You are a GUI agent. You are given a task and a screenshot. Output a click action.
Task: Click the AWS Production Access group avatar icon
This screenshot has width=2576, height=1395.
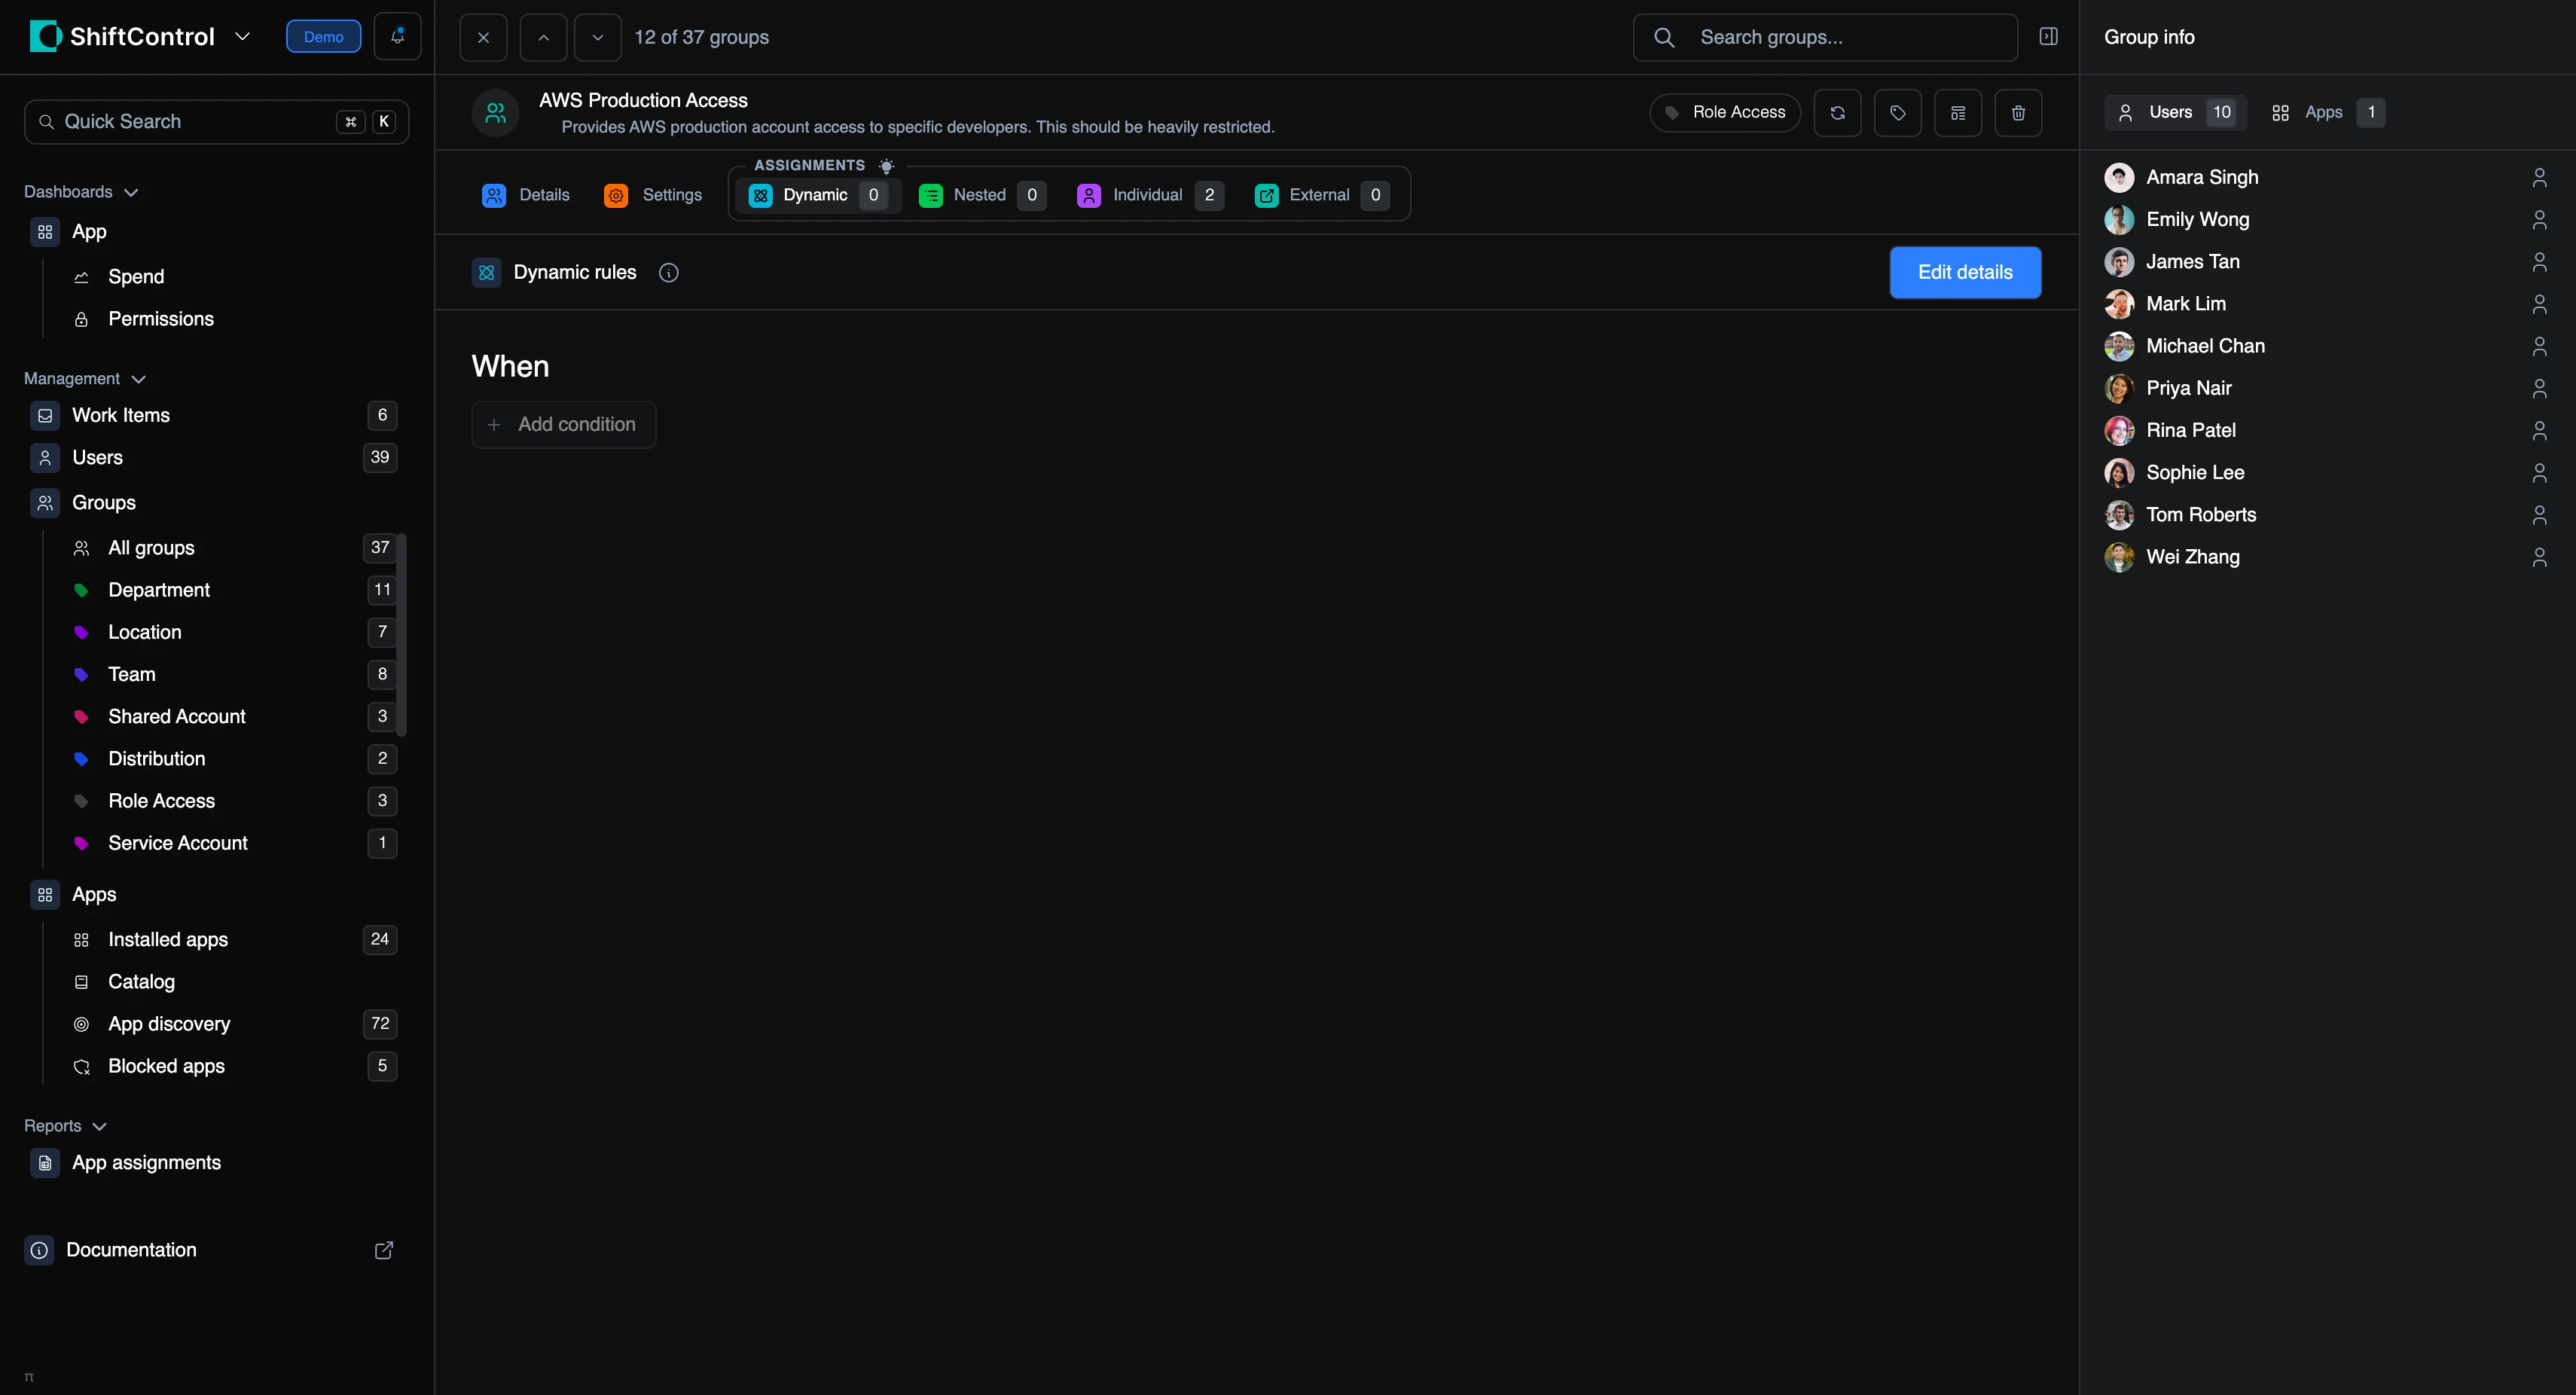pos(495,113)
